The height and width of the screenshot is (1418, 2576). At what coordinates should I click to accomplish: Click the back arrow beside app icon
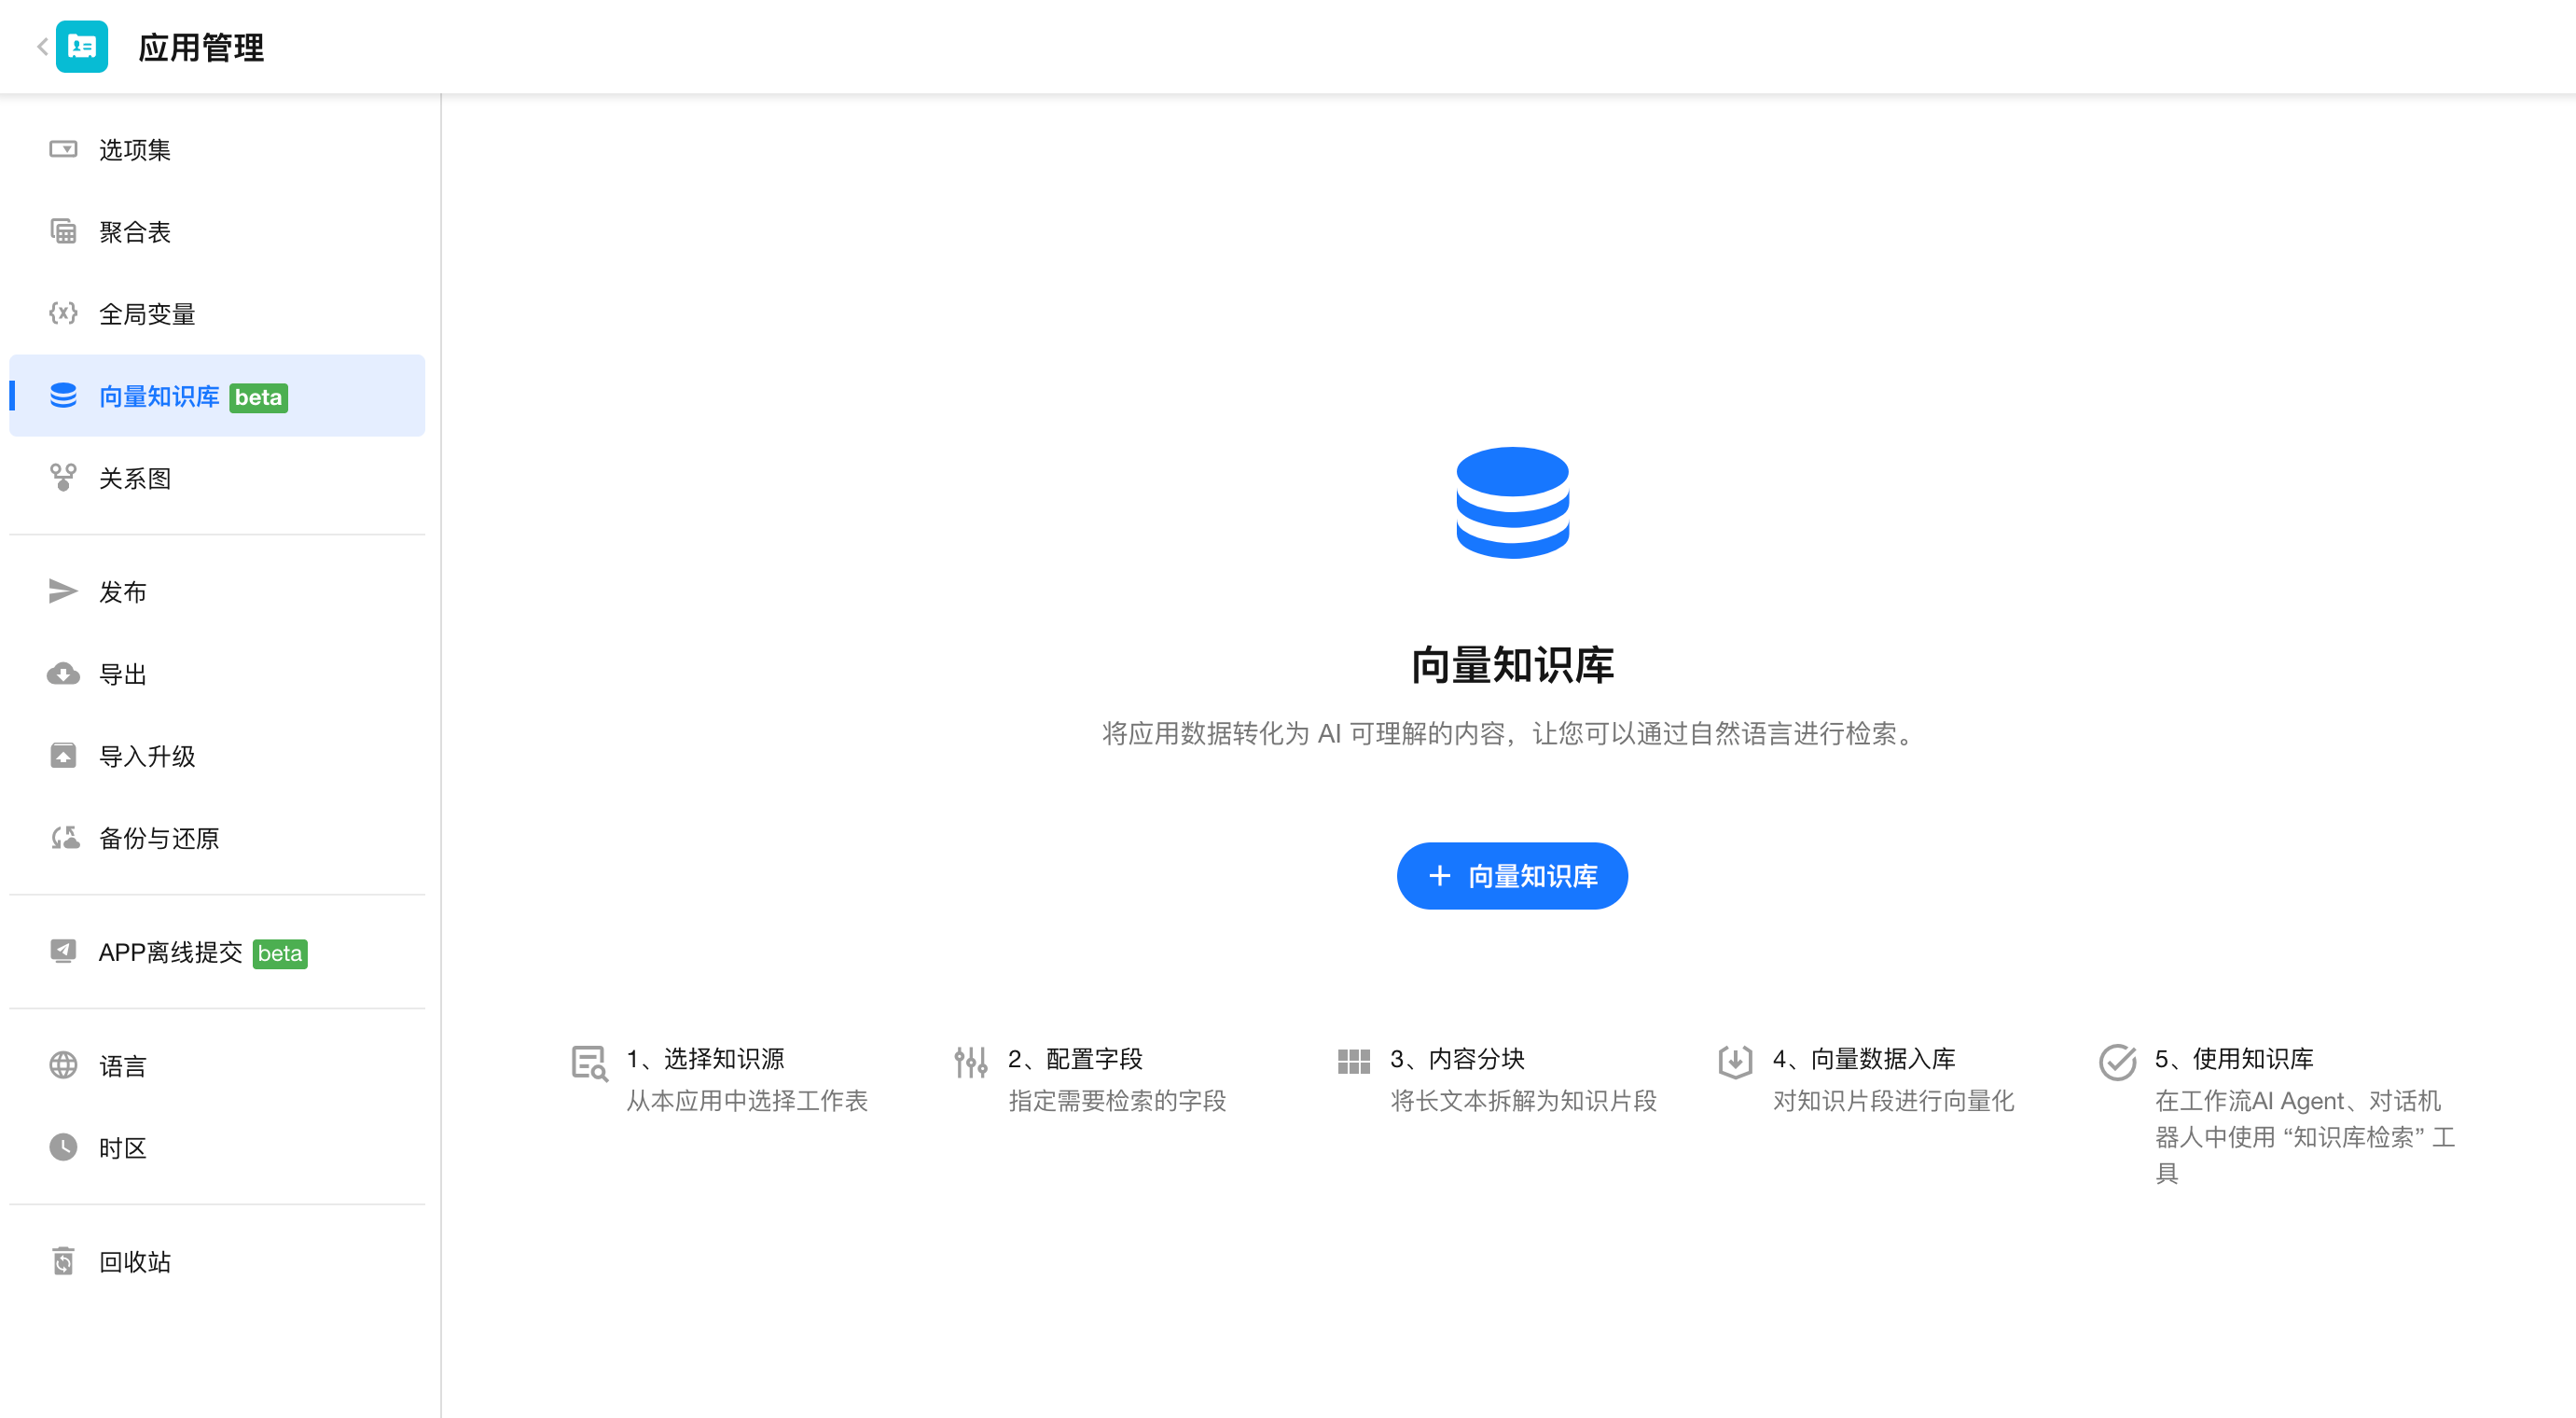pos(42,47)
